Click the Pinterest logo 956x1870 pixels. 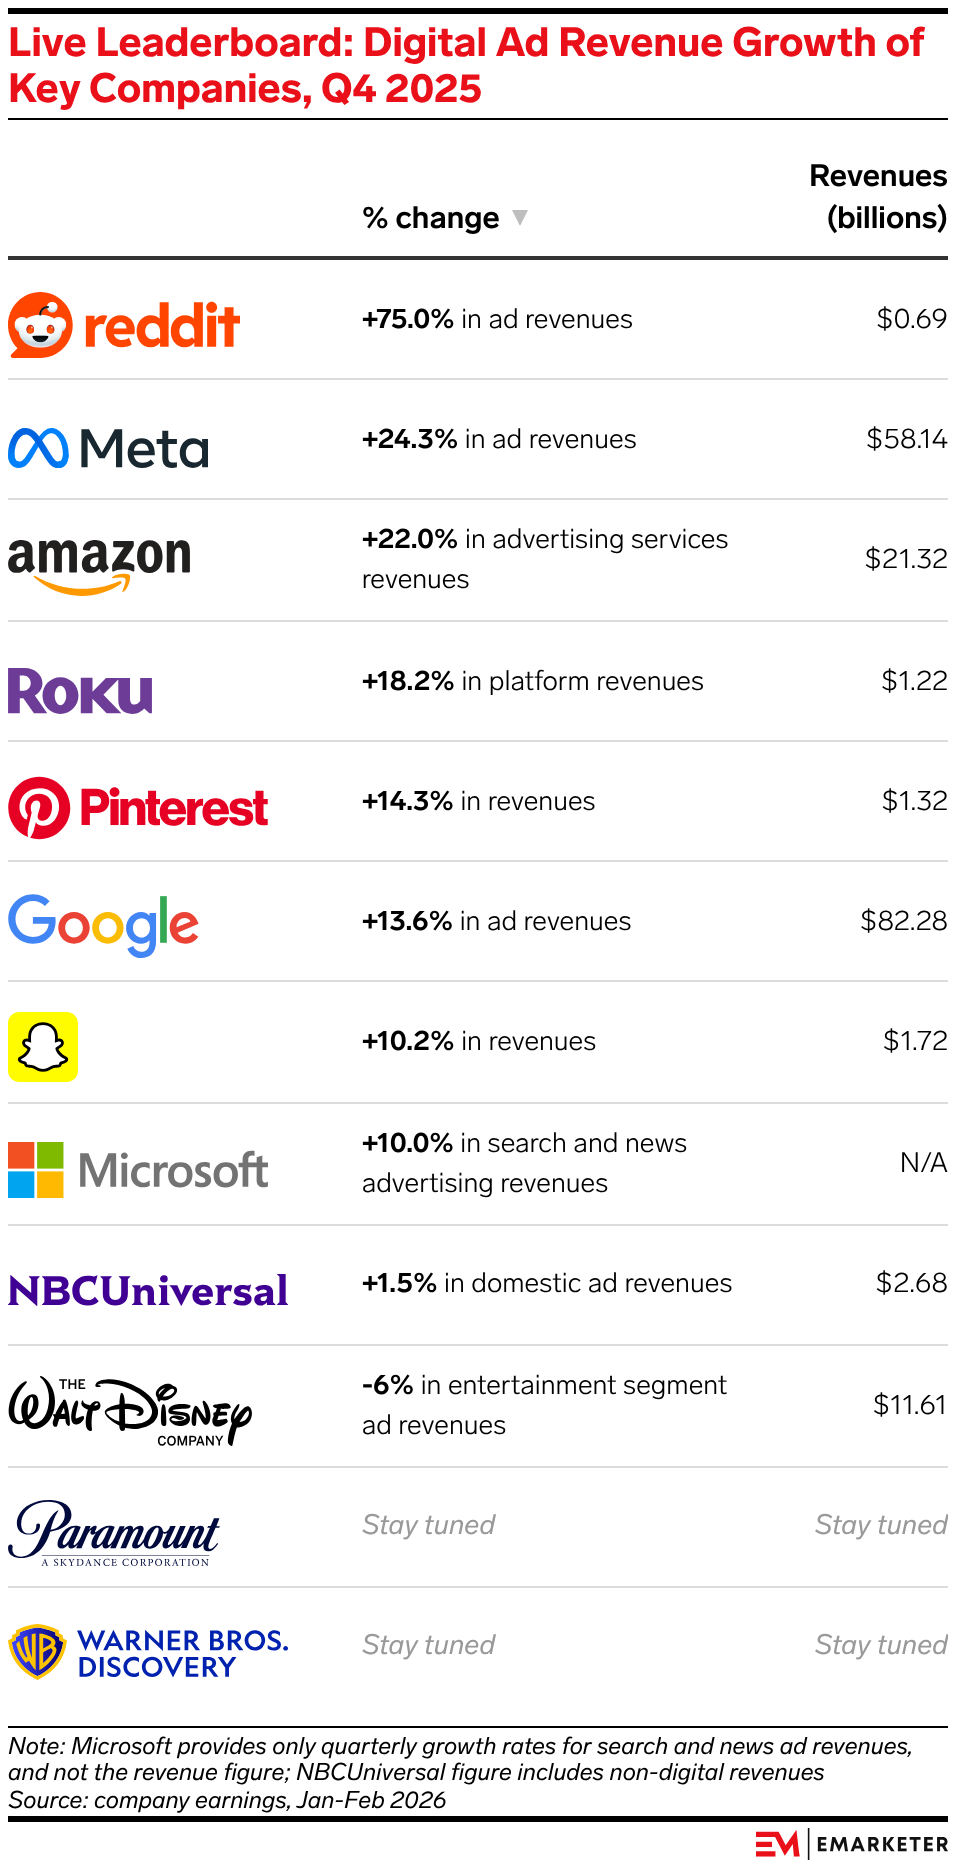(x=138, y=808)
